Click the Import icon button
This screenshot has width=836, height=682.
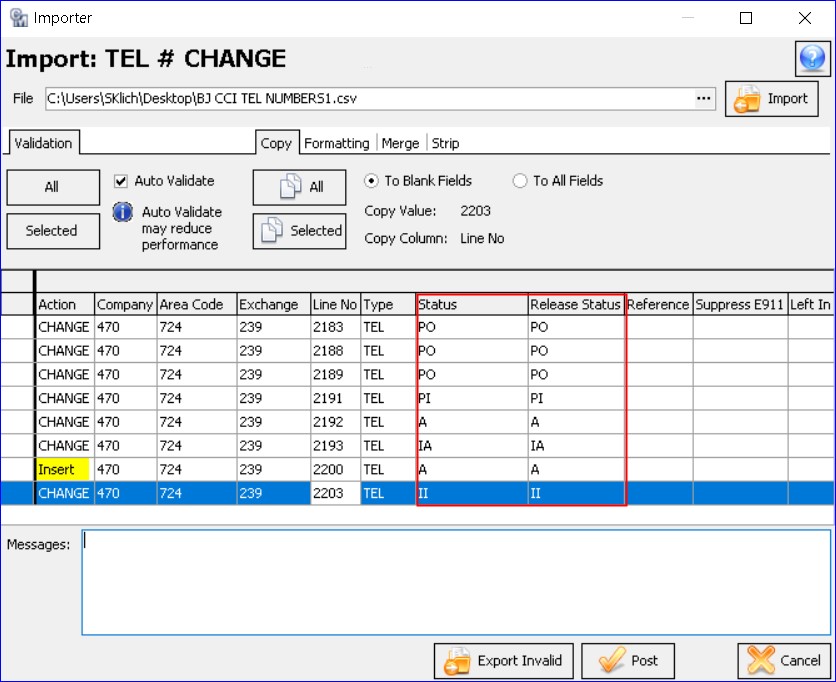pos(748,98)
